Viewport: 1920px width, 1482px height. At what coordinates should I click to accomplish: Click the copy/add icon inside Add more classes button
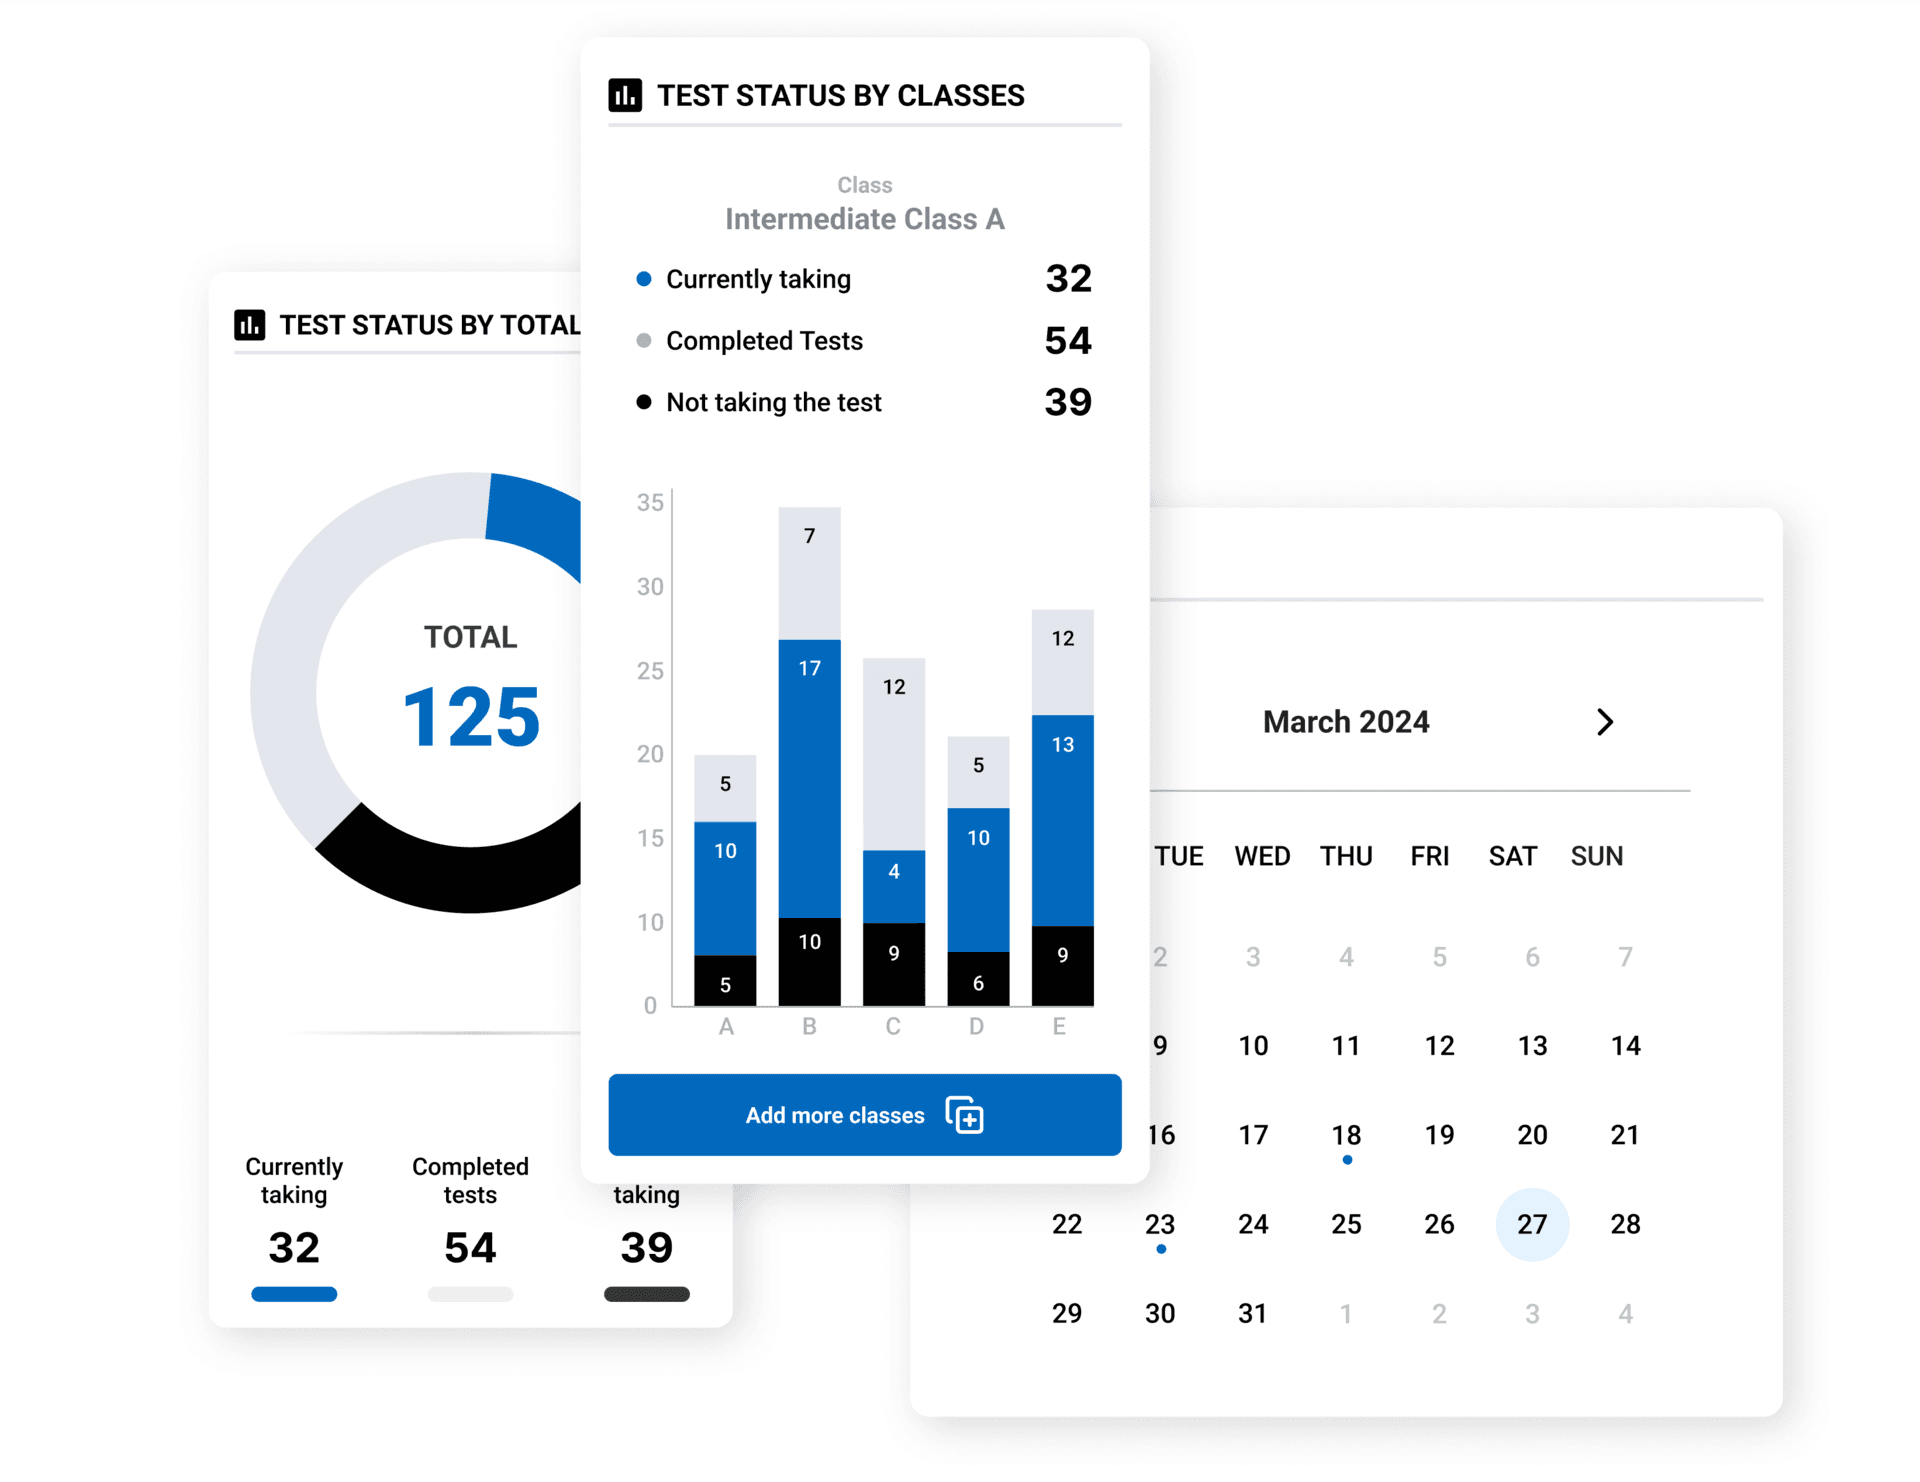coord(977,1115)
